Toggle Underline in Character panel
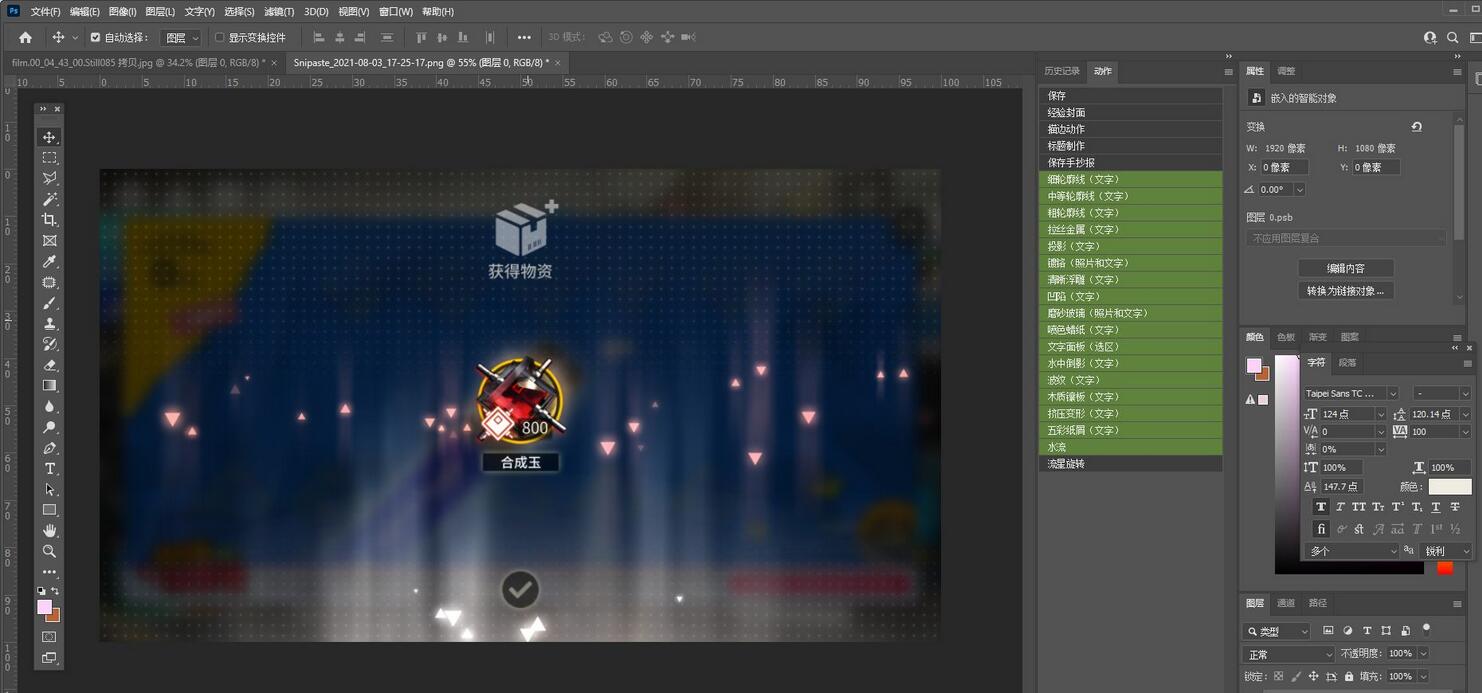This screenshot has width=1482, height=693. (1436, 507)
